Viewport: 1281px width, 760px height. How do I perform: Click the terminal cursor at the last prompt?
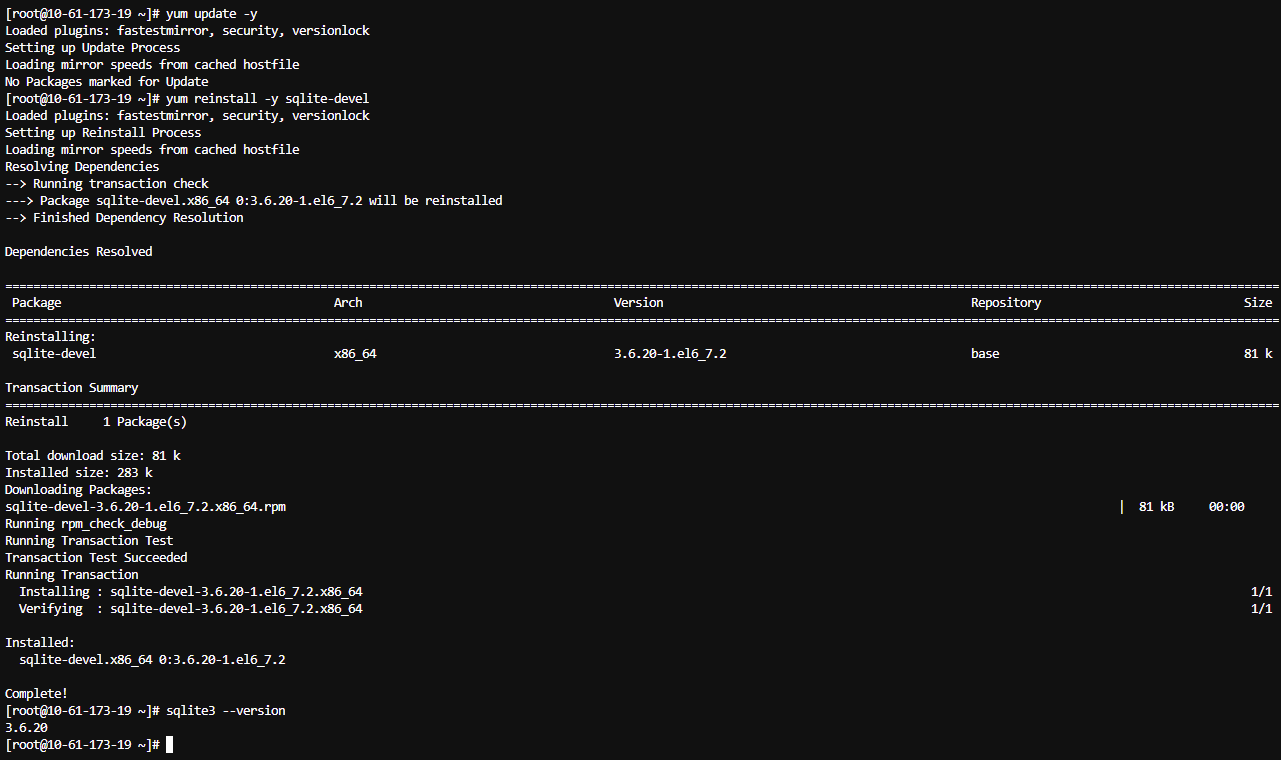tap(170, 745)
